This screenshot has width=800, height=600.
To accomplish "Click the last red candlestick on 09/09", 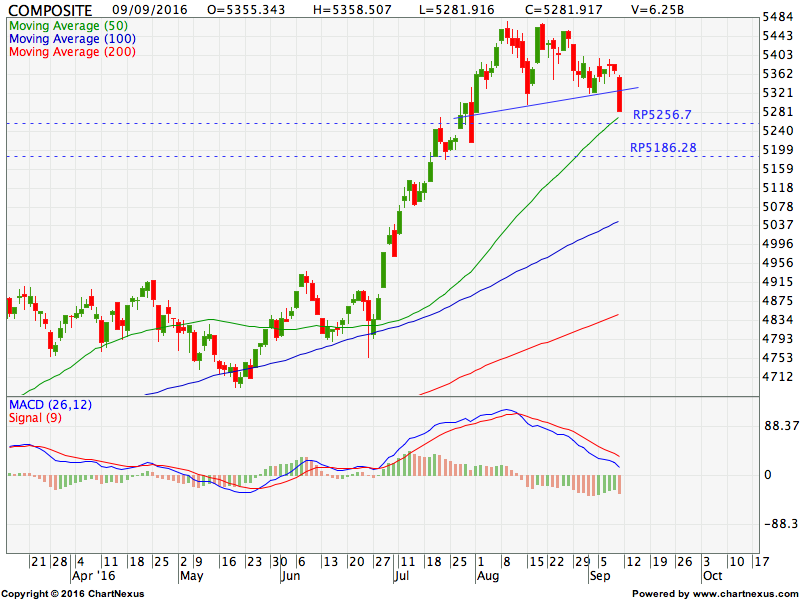I will coord(620,94).
